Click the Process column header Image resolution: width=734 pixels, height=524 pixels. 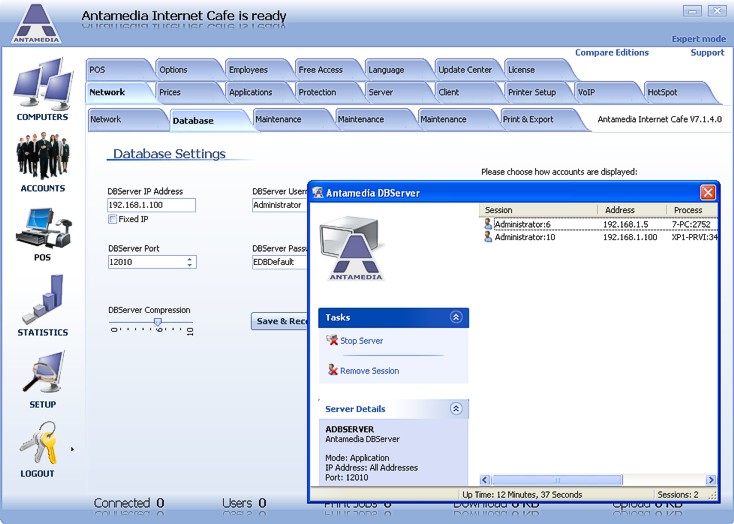coord(692,210)
